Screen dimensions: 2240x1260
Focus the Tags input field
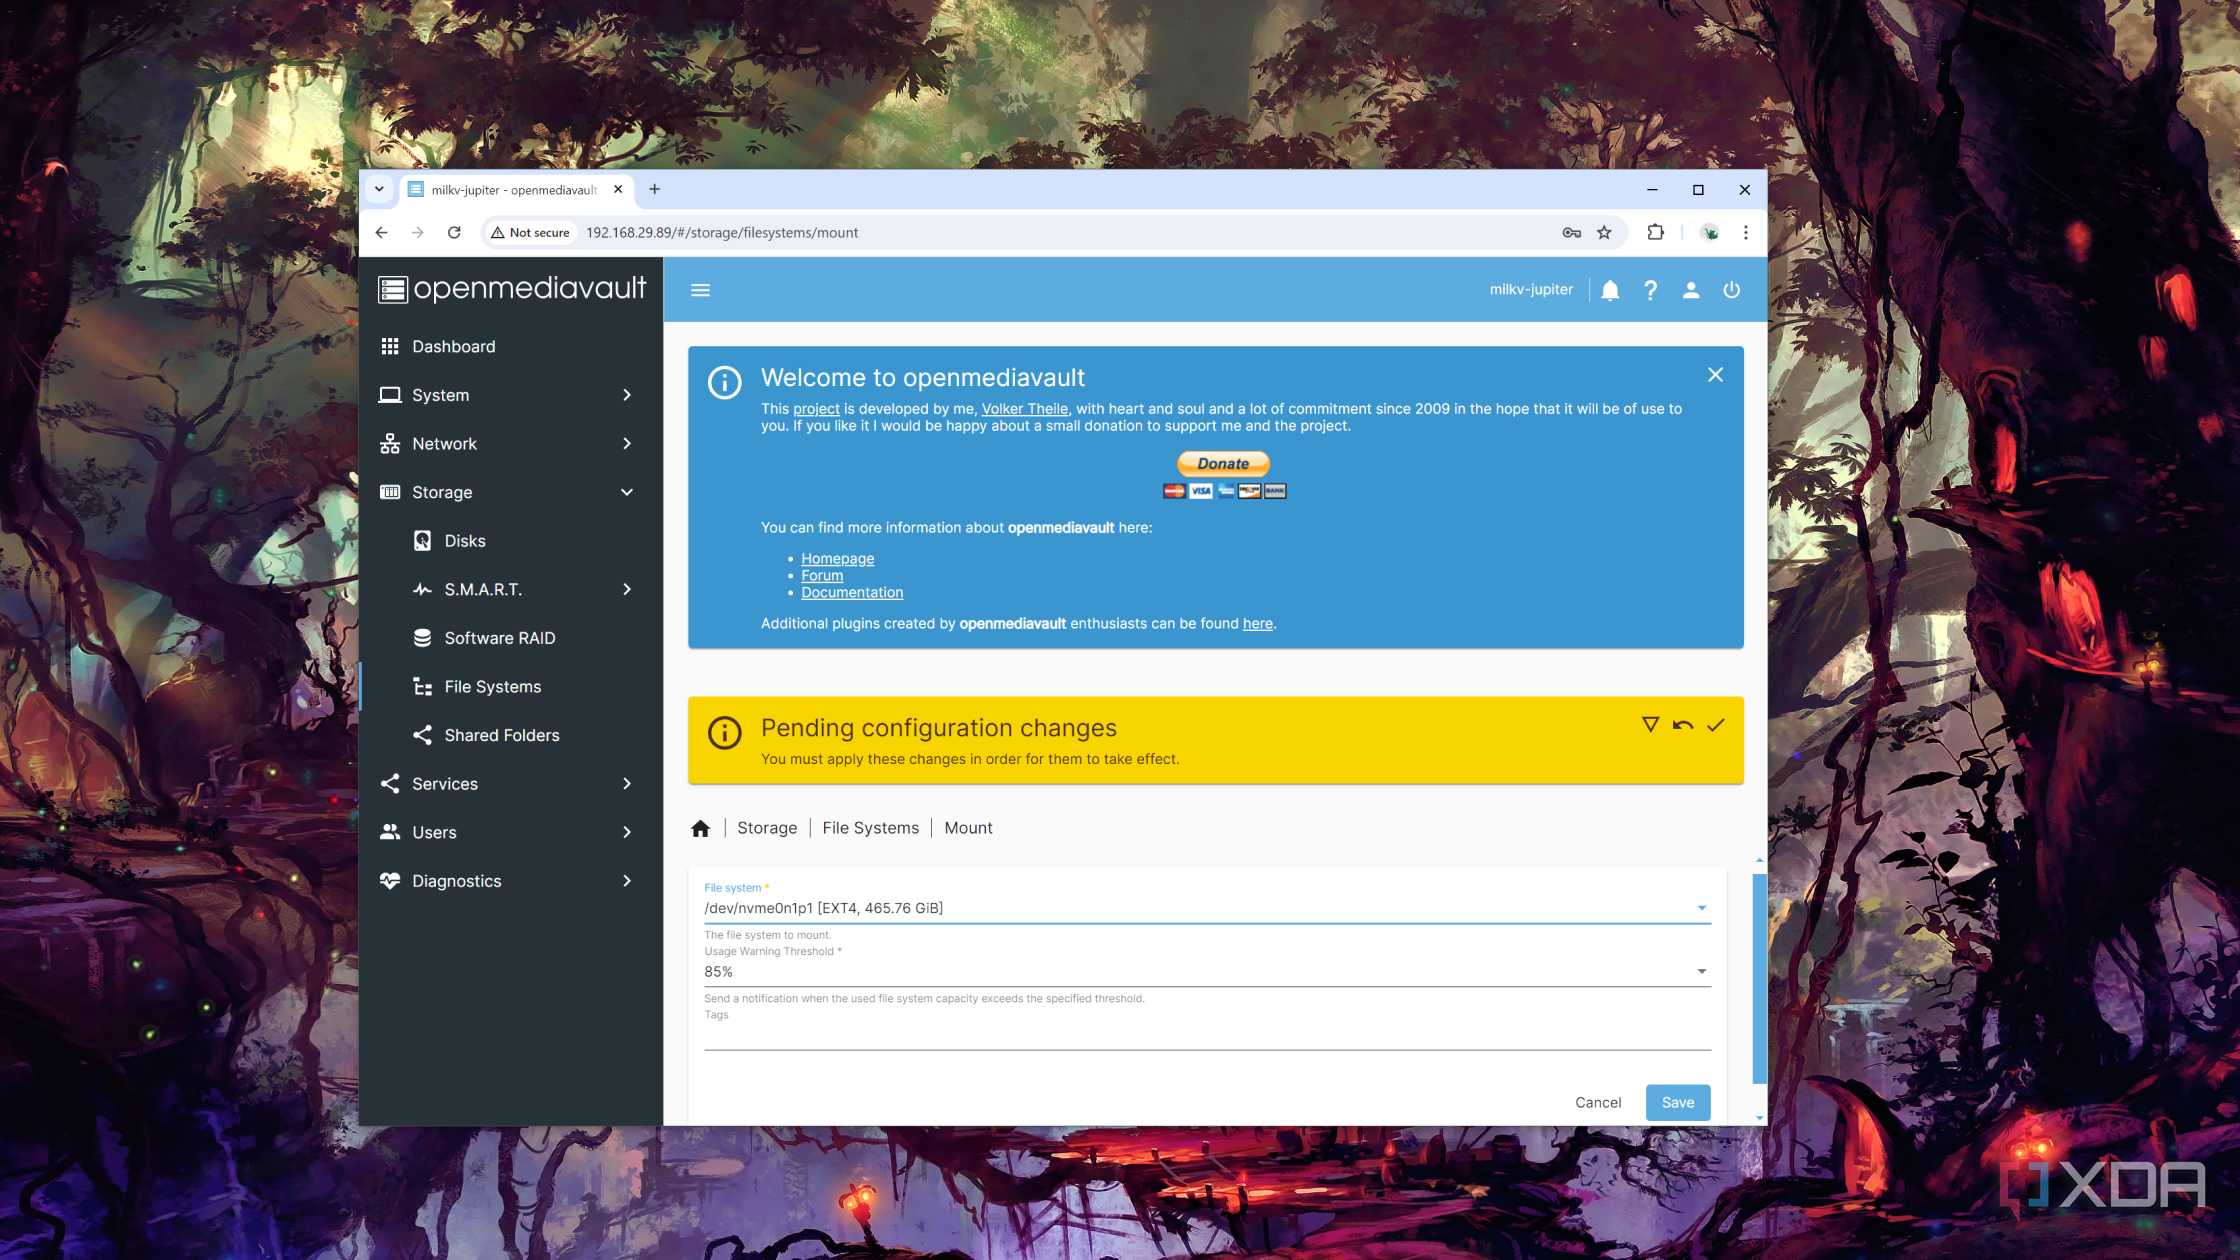click(1207, 1036)
